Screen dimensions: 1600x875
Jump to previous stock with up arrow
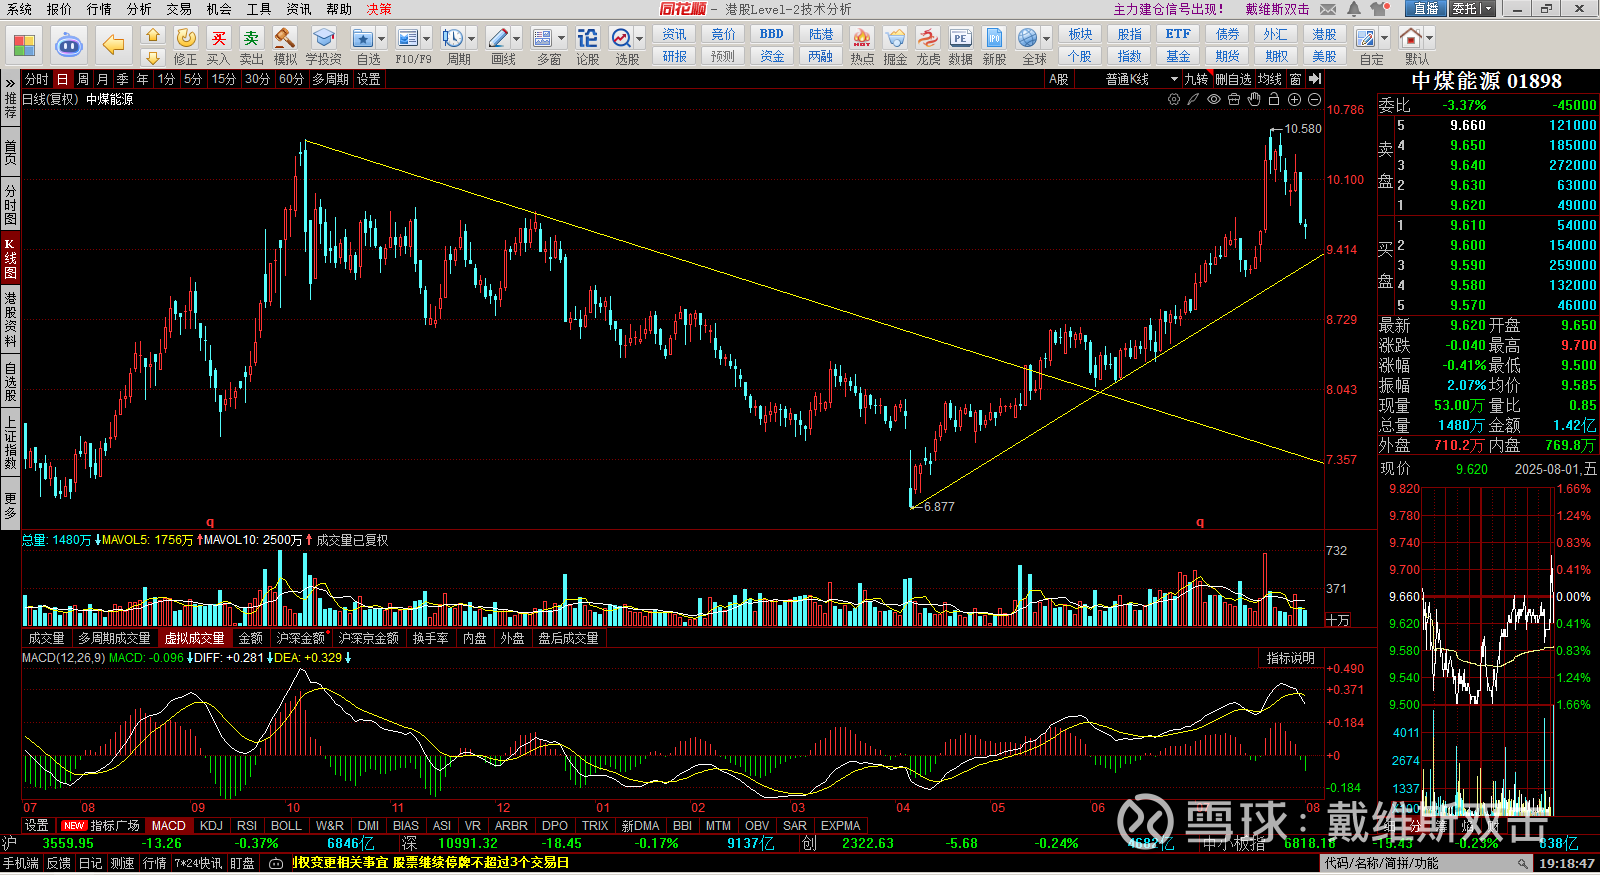[x=152, y=35]
